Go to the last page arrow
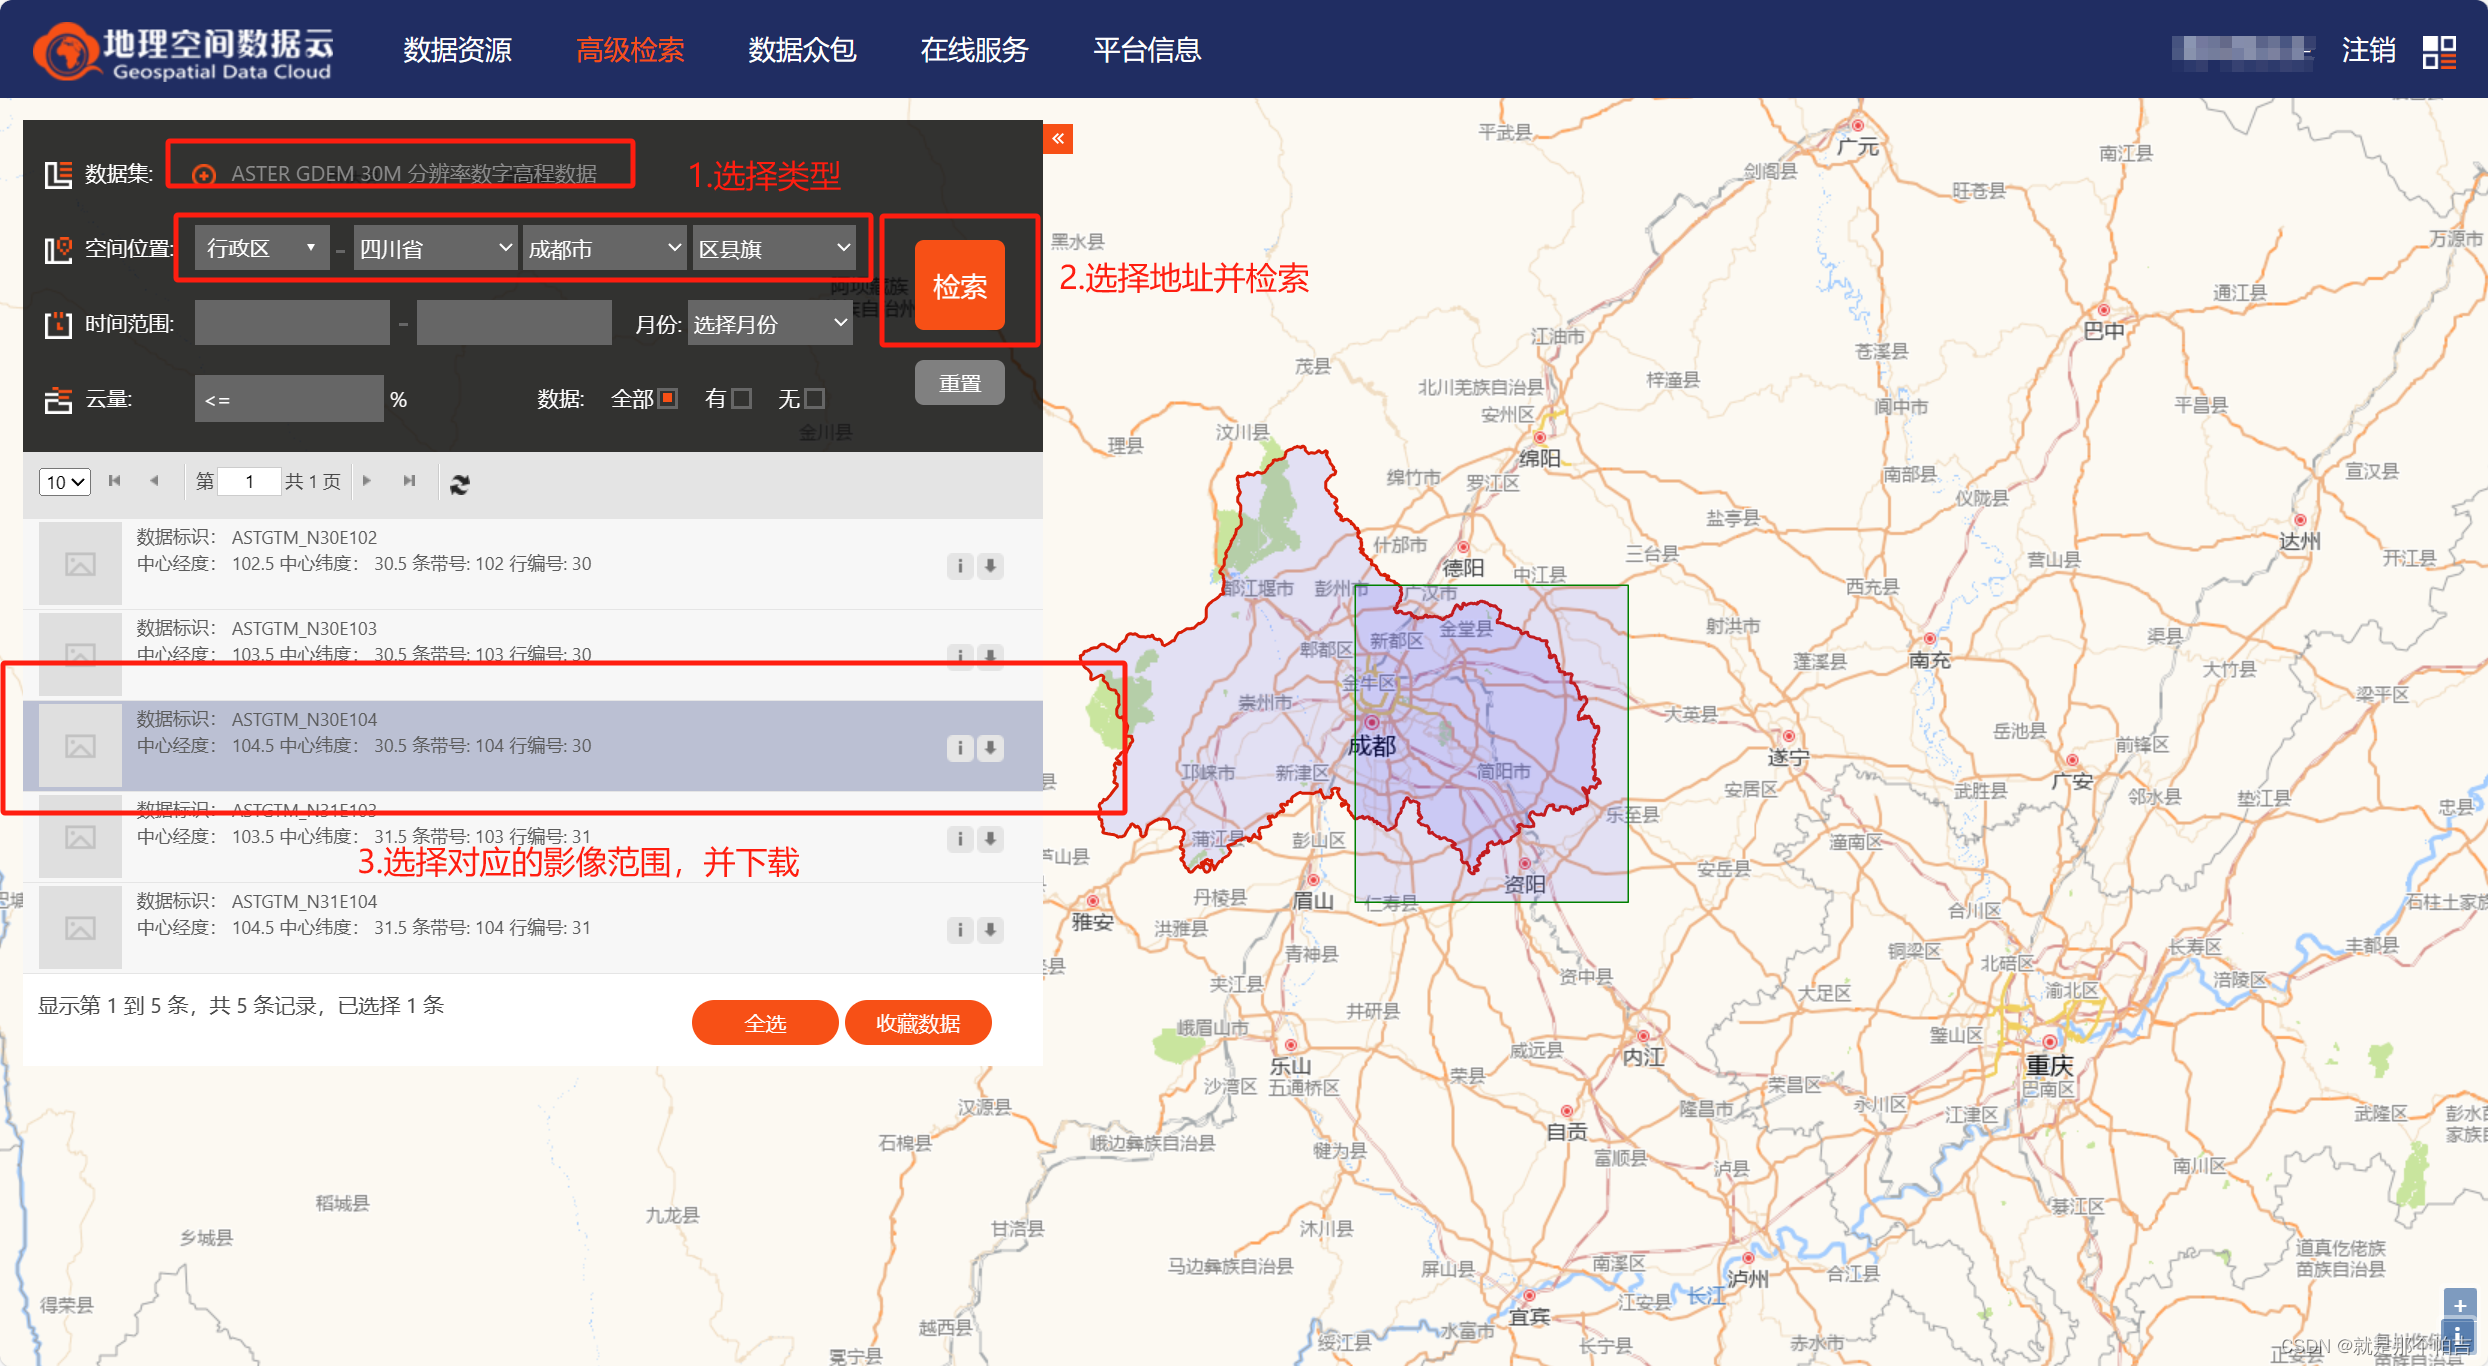Viewport: 2488px width, 1366px height. click(409, 481)
